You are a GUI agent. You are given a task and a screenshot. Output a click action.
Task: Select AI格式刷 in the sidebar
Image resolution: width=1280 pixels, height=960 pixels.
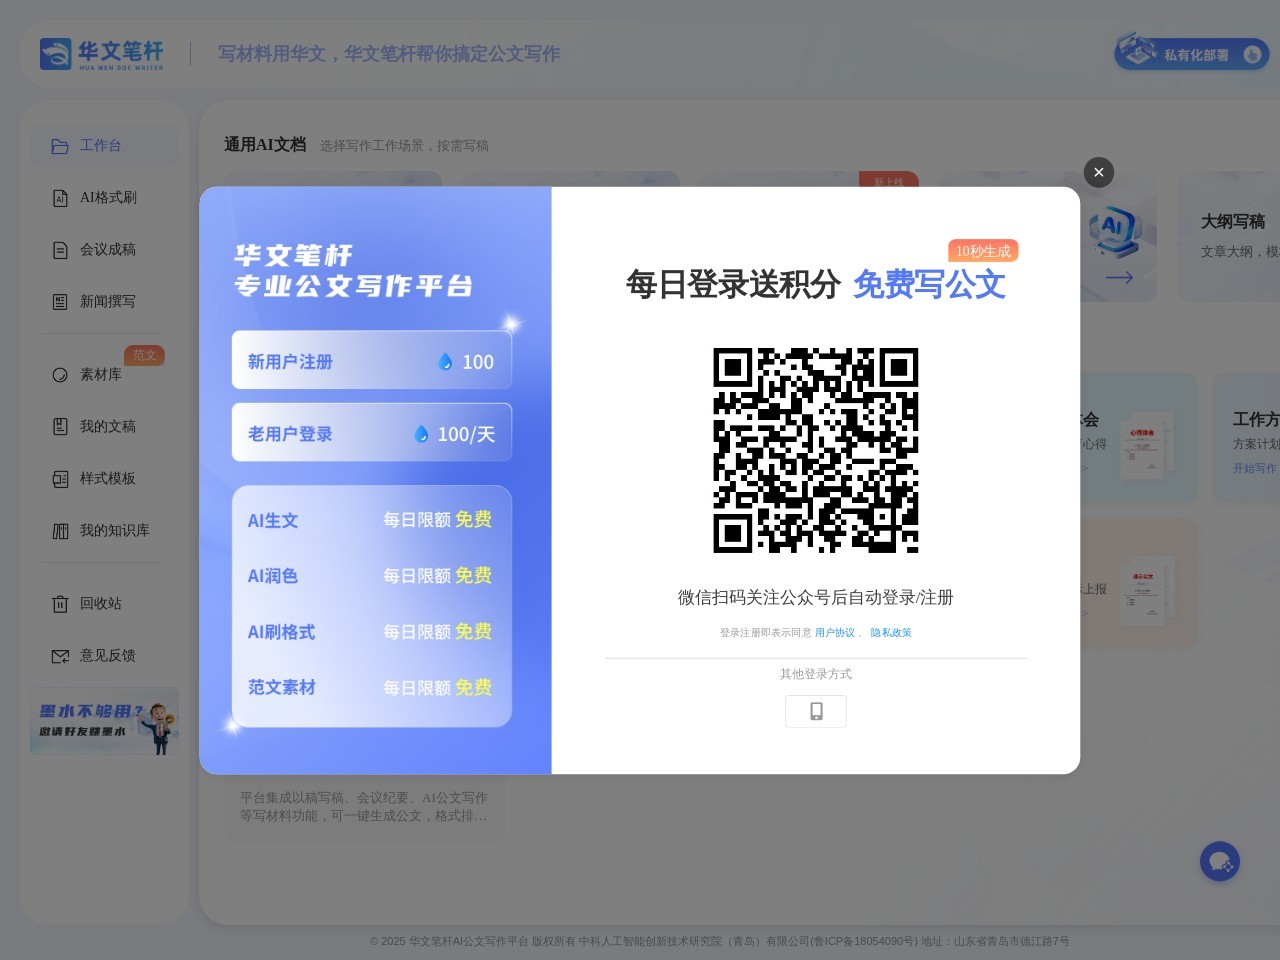[107, 198]
